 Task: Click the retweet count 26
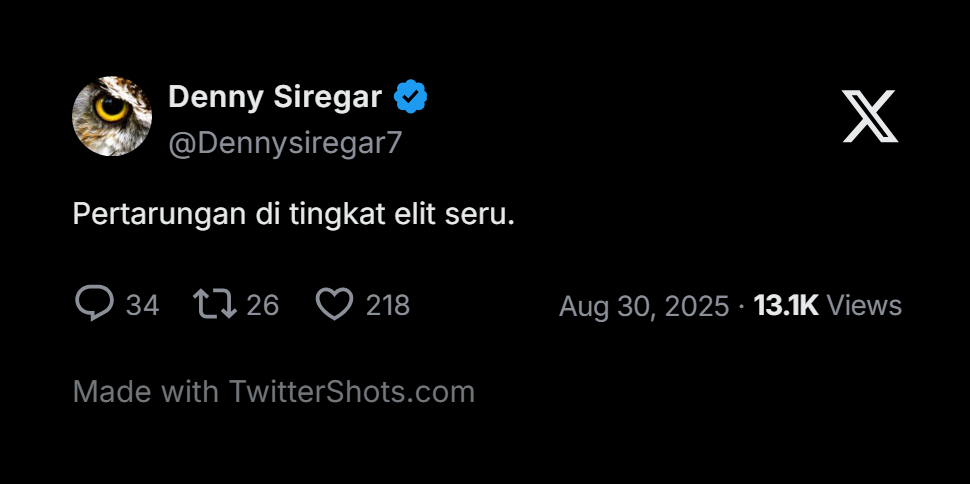point(262,305)
